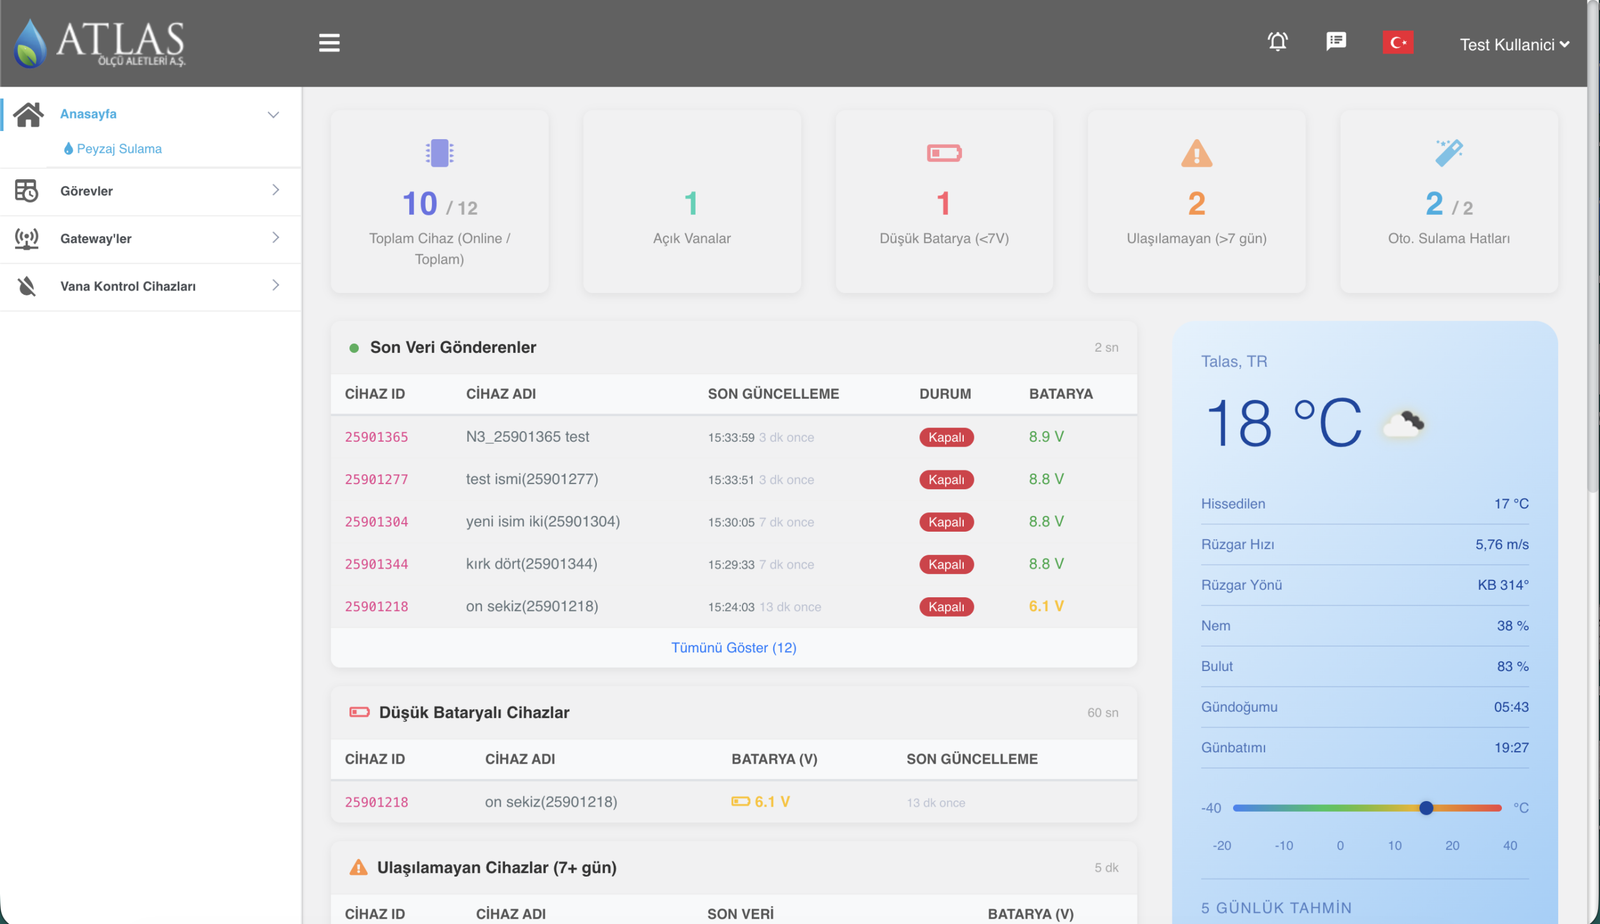
Task: Collapse the Anasayfa menu chevron
Action: click(273, 115)
